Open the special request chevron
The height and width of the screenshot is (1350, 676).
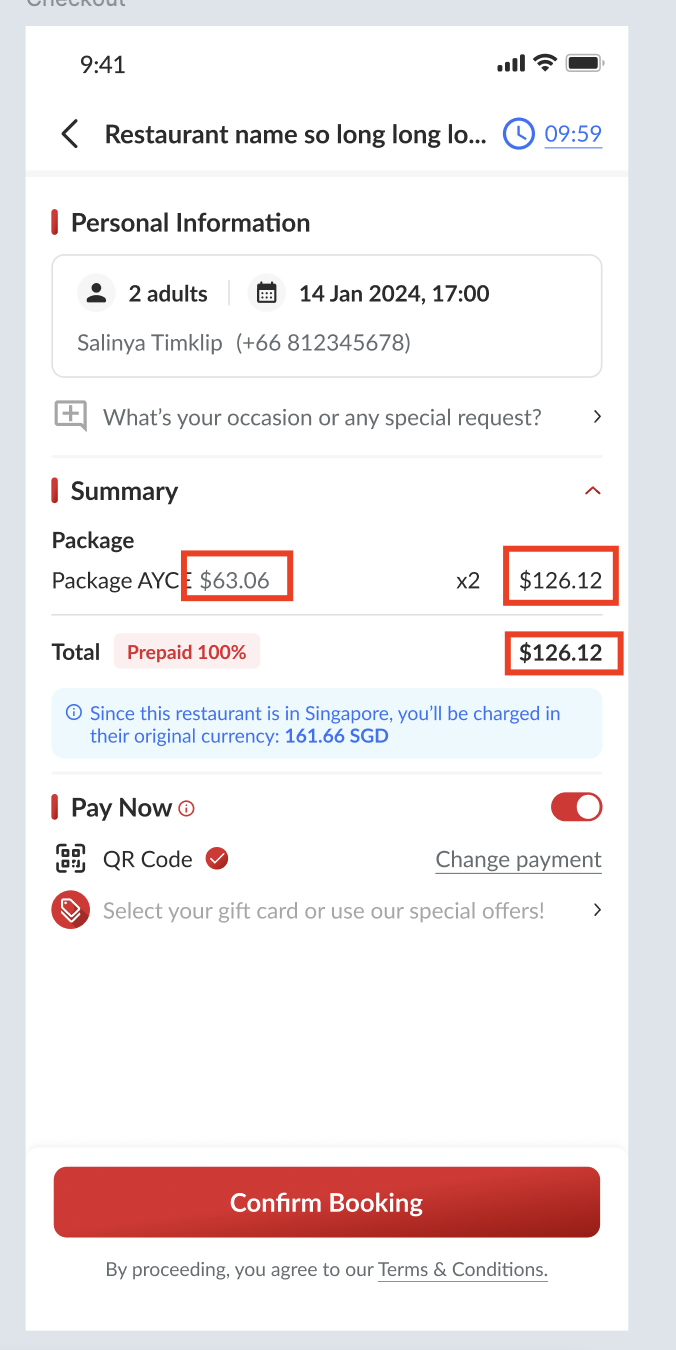(x=597, y=416)
